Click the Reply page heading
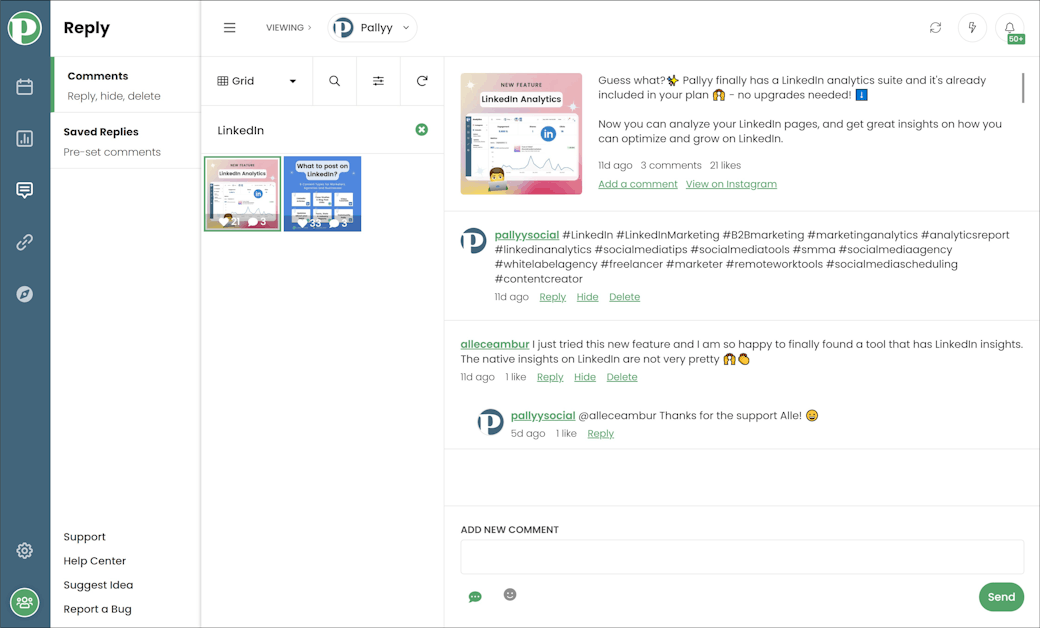 [86, 28]
